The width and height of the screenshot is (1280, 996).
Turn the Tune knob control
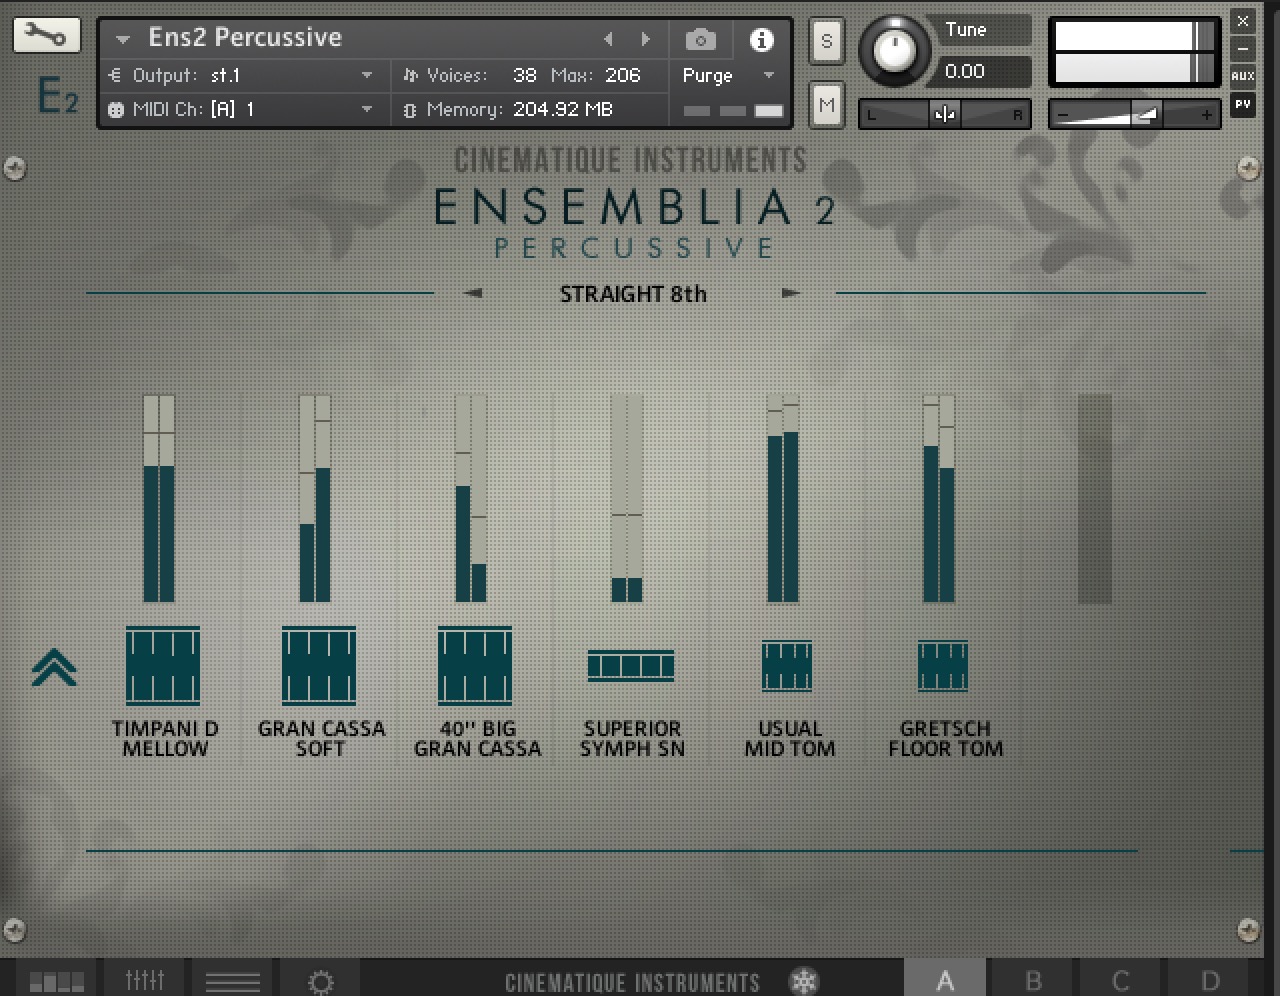tap(895, 52)
